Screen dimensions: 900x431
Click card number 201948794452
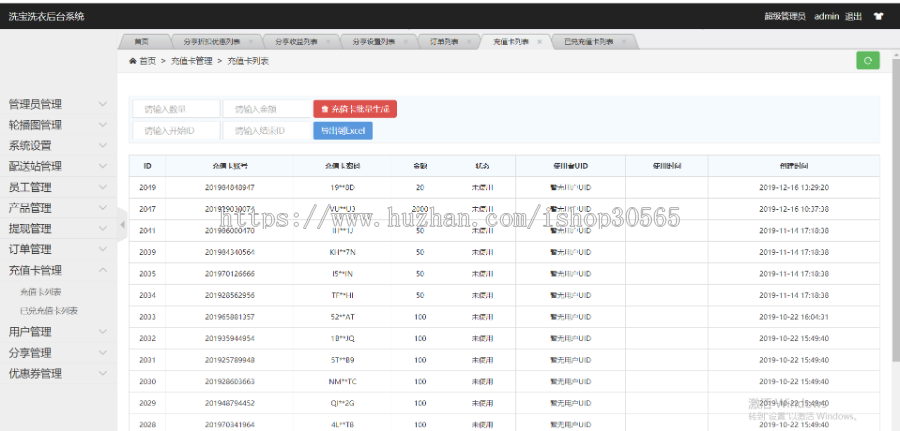pos(230,403)
